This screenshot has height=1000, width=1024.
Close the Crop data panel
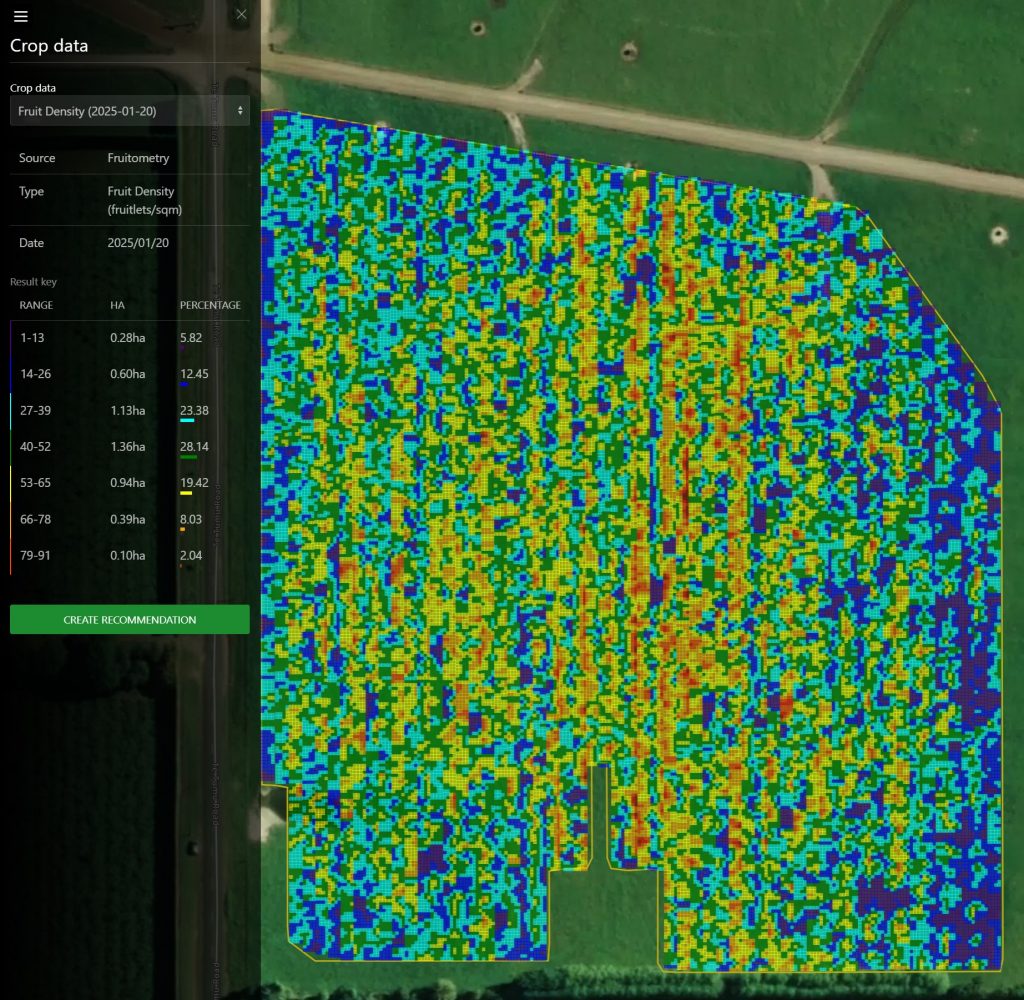coord(242,14)
